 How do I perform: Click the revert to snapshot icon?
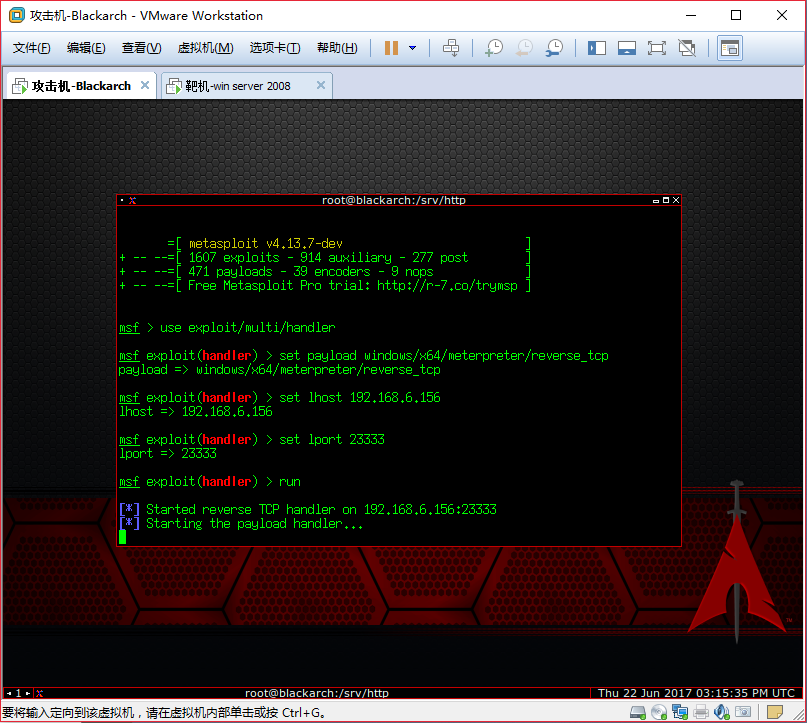click(x=524, y=48)
